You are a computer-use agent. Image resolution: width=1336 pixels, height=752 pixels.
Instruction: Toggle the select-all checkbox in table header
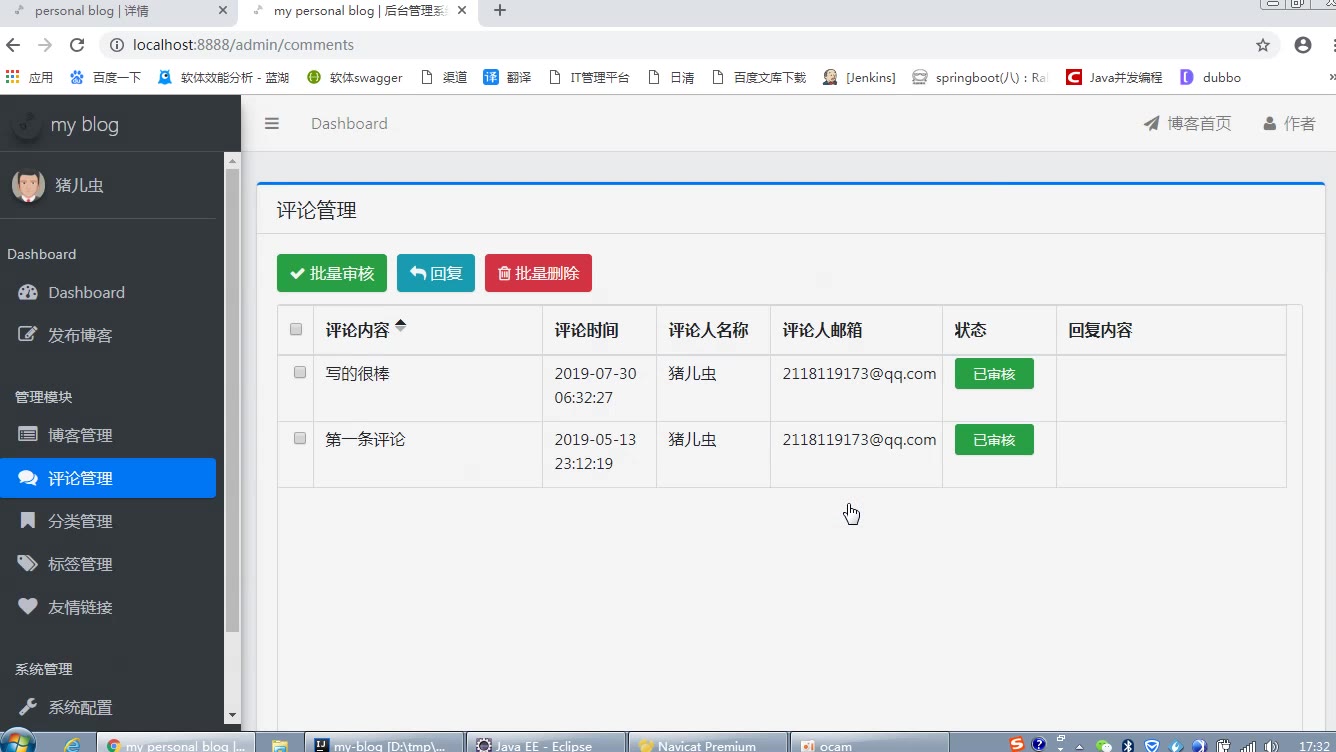pyautogui.click(x=296, y=329)
